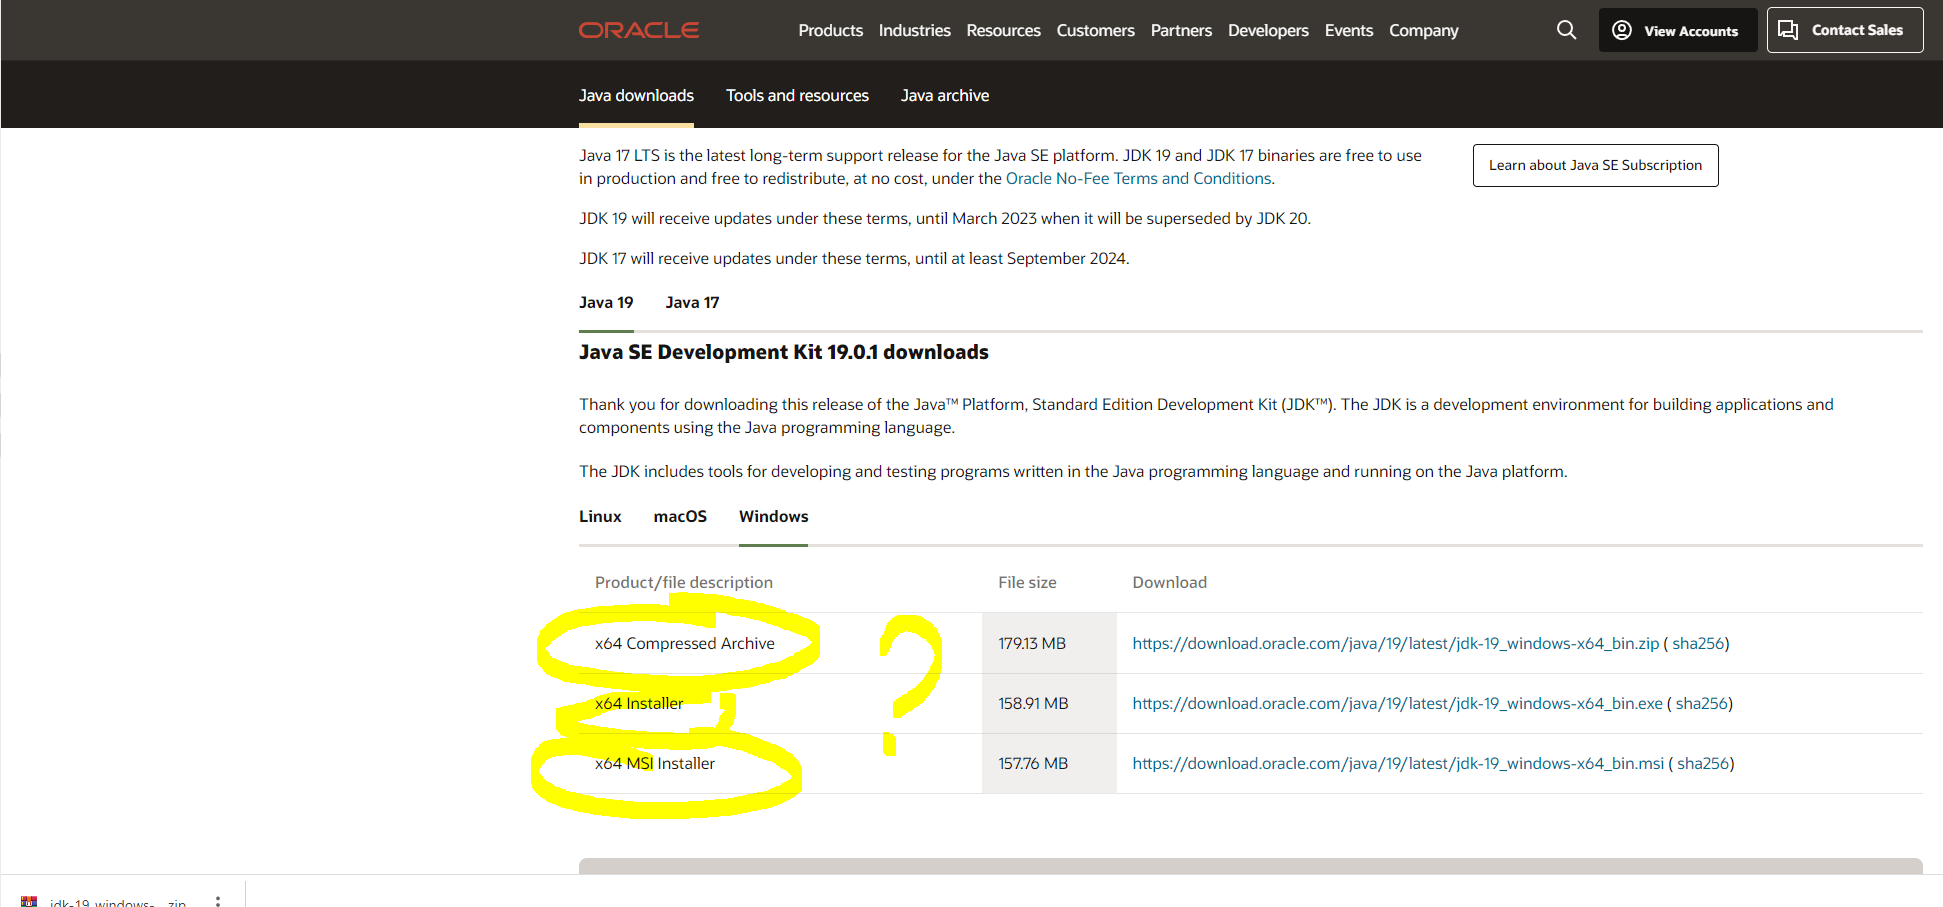Select the Java downloads tab
The height and width of the screenshot is (907, 1943).
click(x=636, y=95)
